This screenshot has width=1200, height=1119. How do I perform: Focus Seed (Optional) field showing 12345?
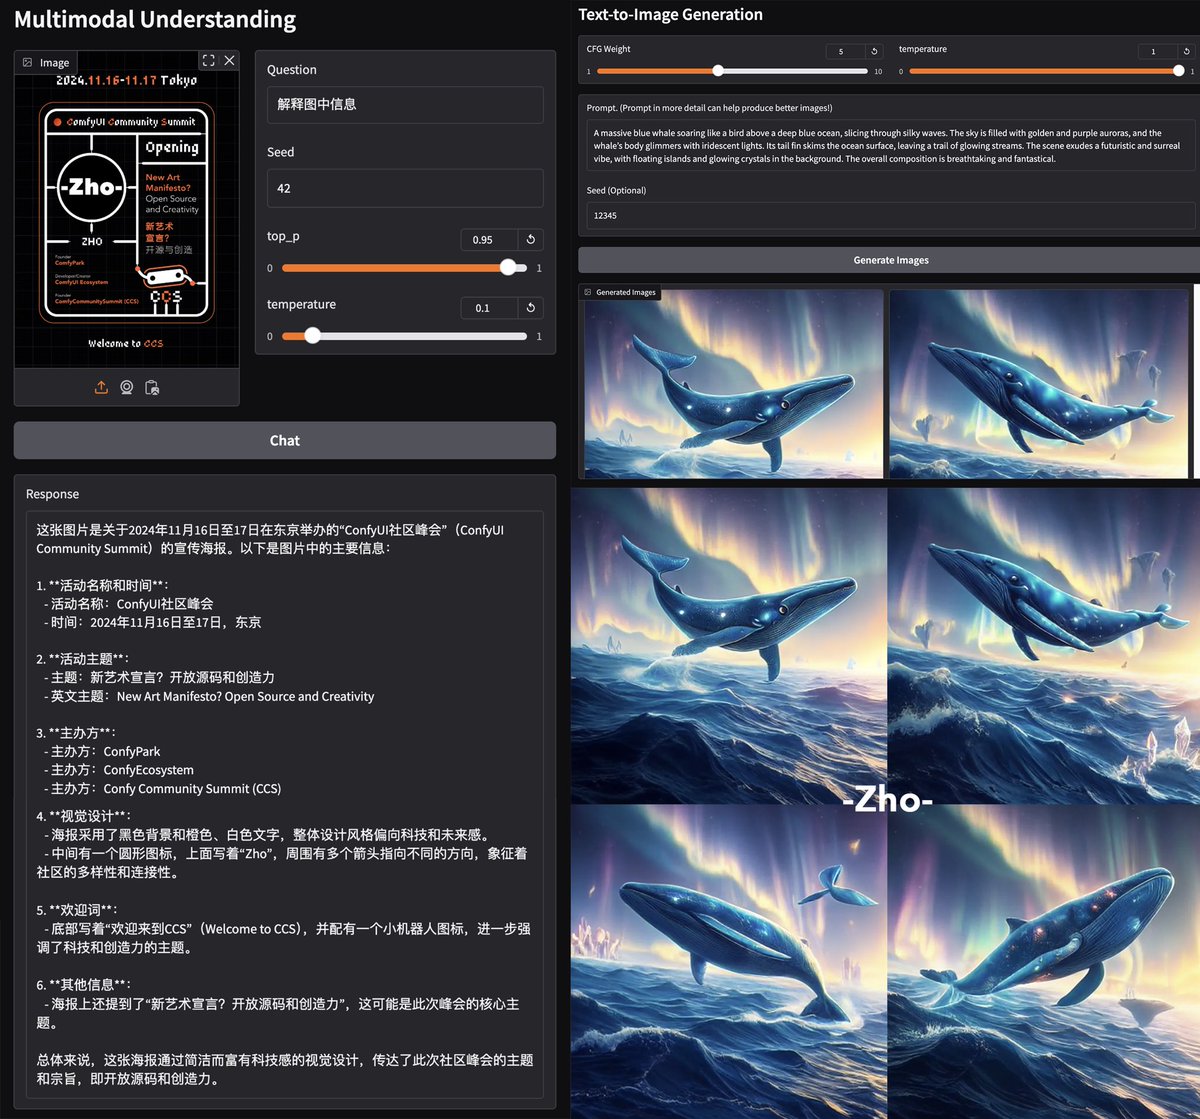pos(889,215)
